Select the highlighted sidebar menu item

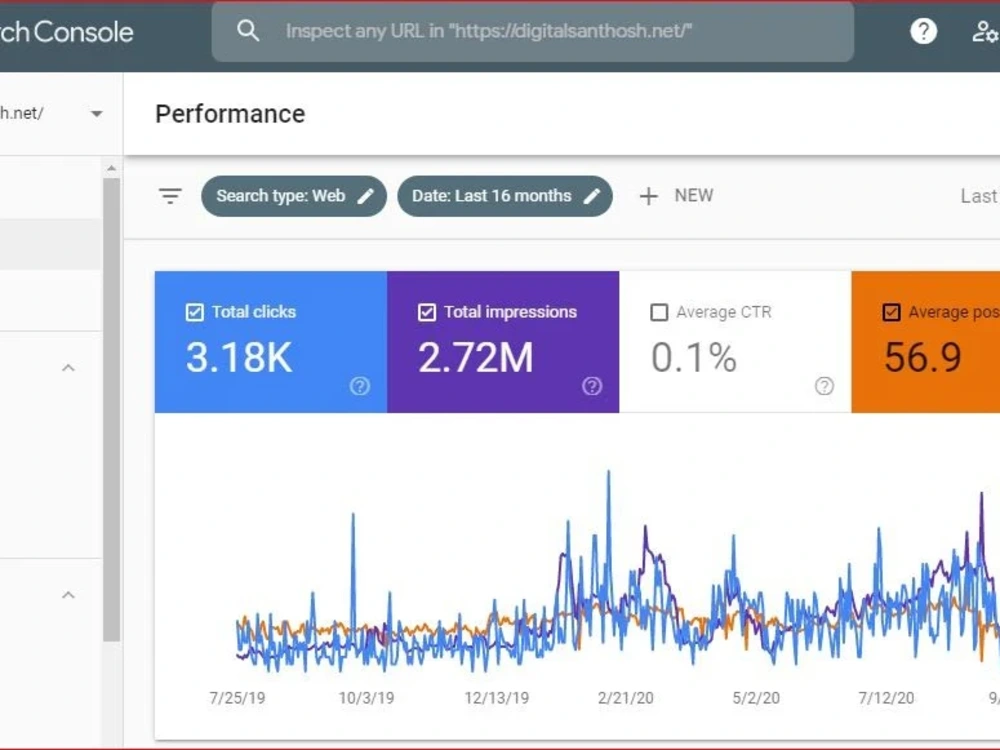(50, 244)
